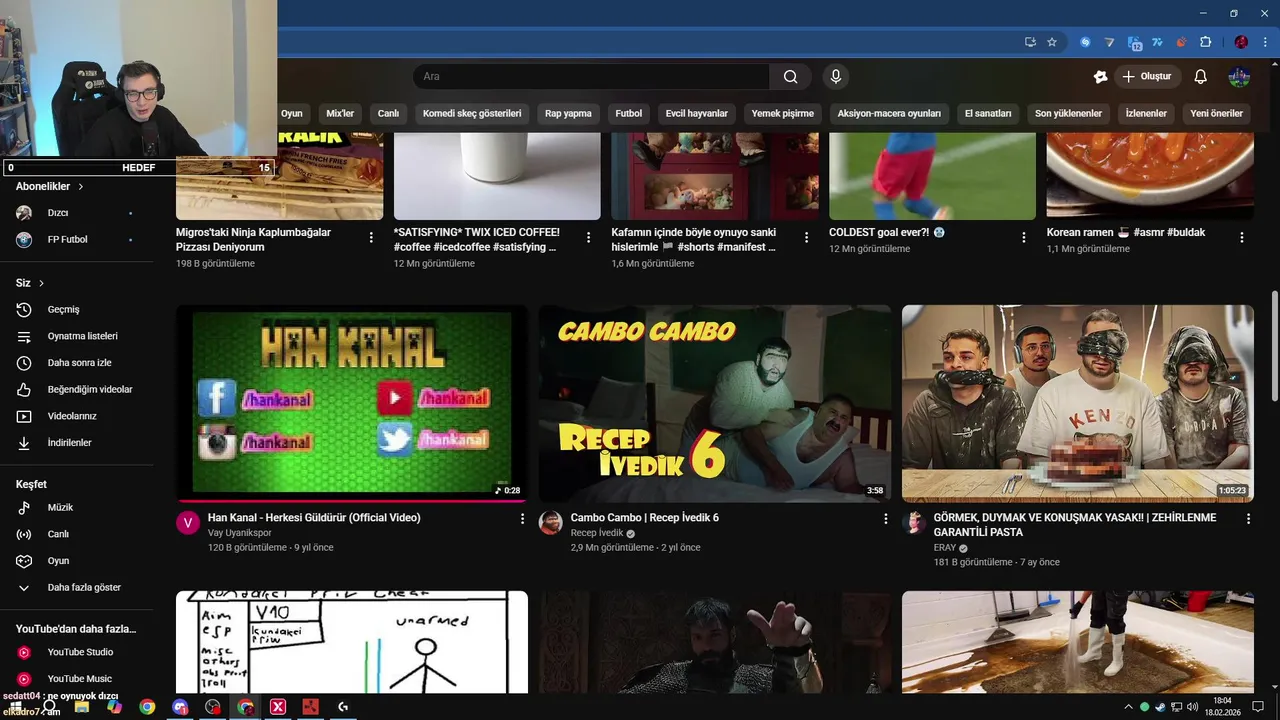Image resolution: width=1280 pixels, height=720 pixels.
Task: Select the Futbol filter chip
Action: tap(629, 114)
